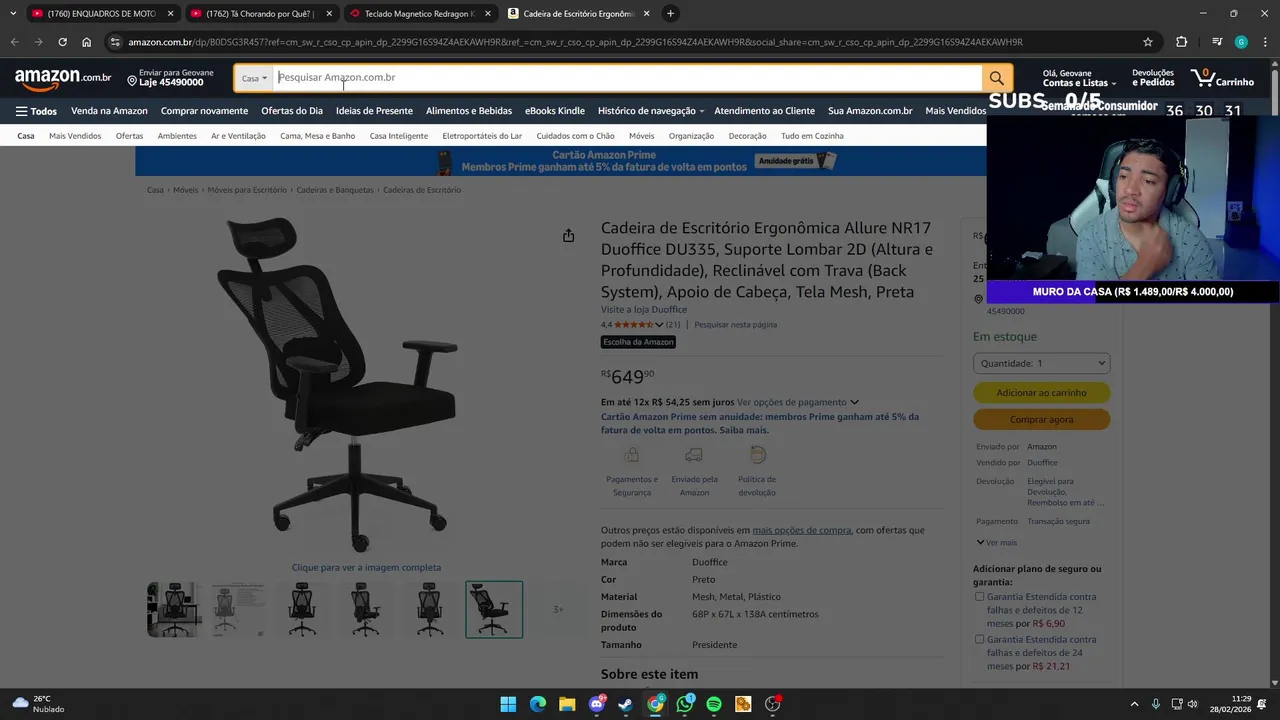This screenshot has width=1280, height=720.
Task: Open Steam from taskbar
Action: tap(625, 704)
